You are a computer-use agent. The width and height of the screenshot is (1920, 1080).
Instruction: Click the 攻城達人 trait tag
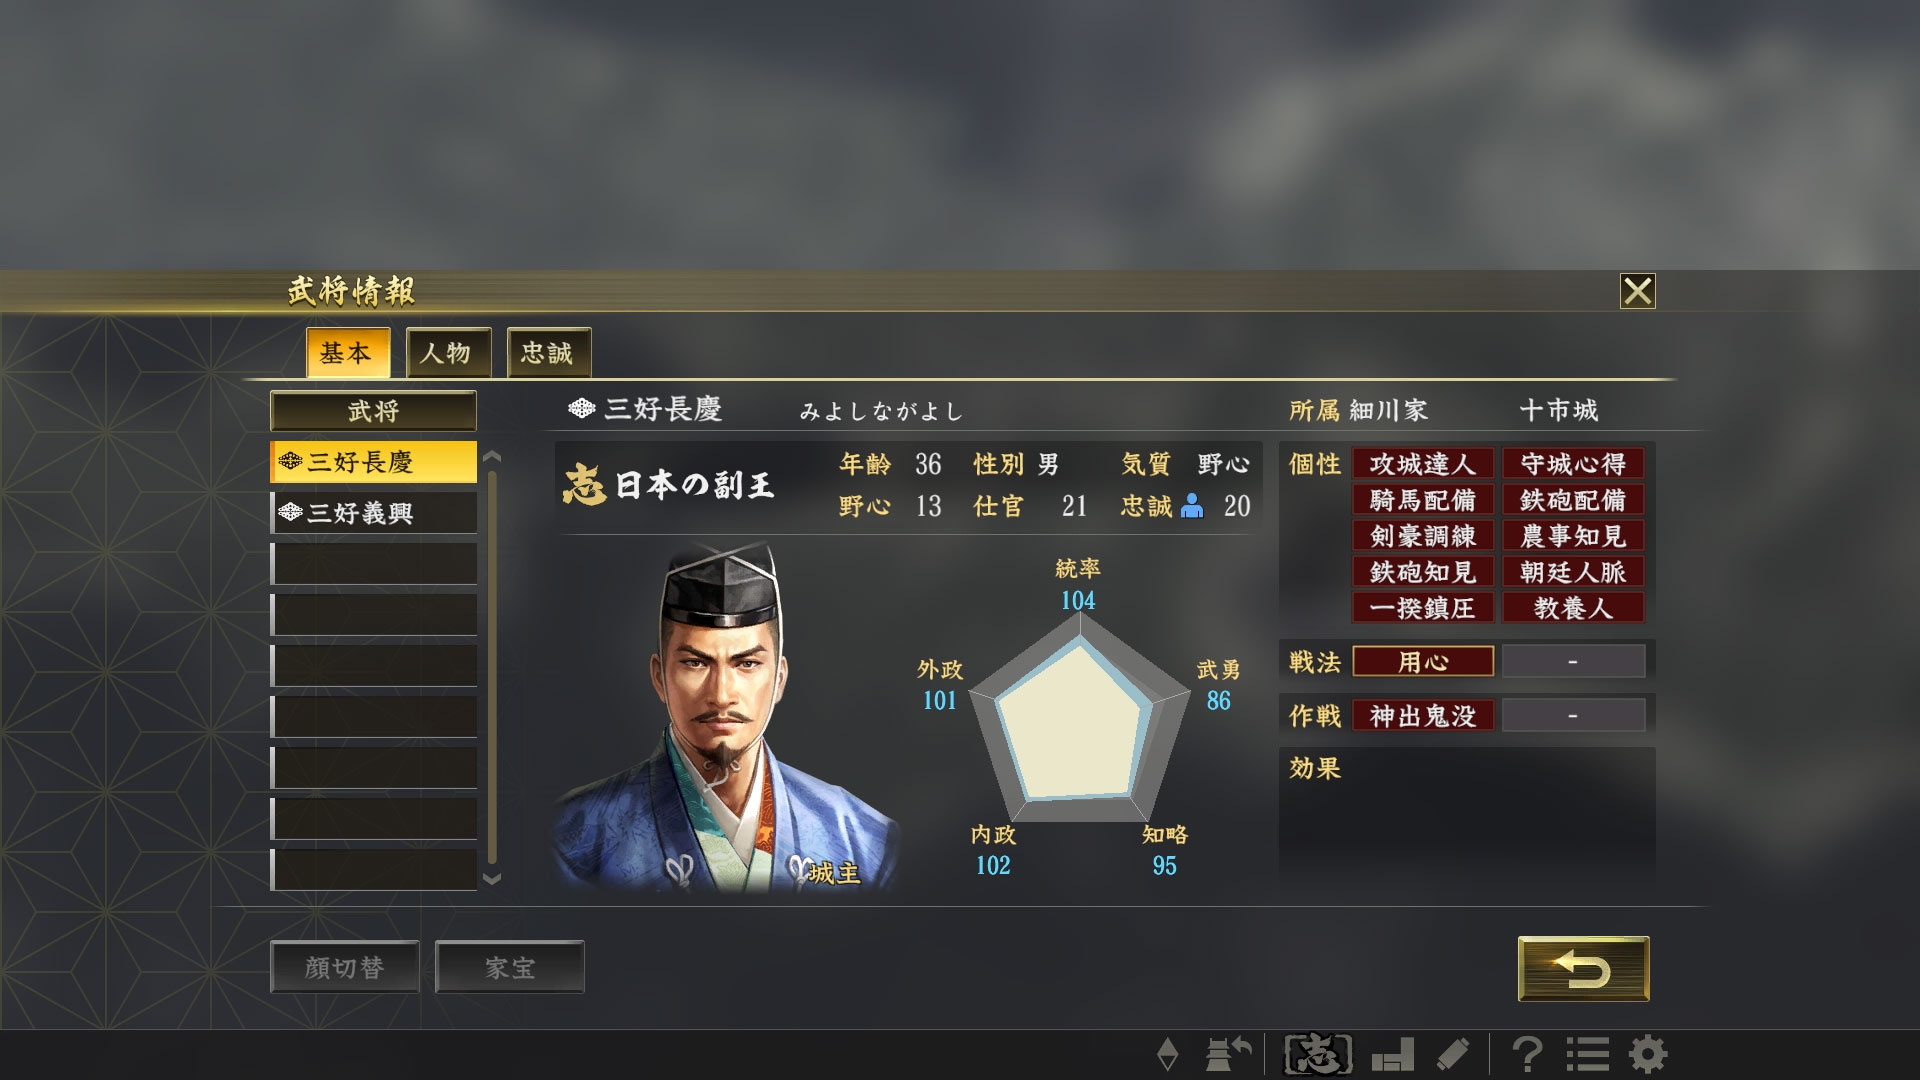point(1423,463)
